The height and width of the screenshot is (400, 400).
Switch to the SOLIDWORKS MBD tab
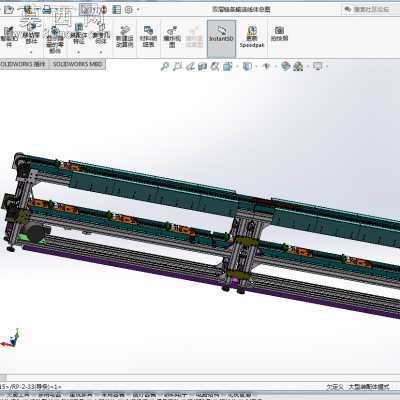coord(77,64)
